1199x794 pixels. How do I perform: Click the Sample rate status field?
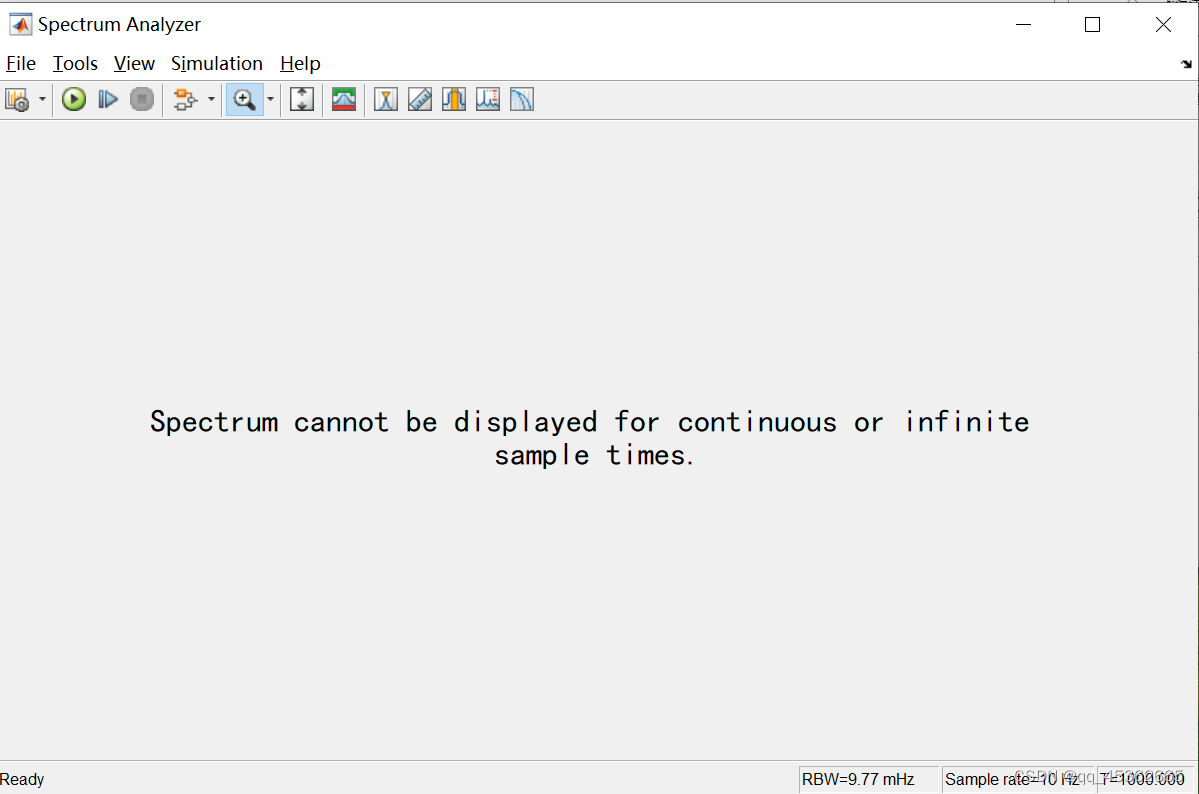click(x=1018, y=779)
